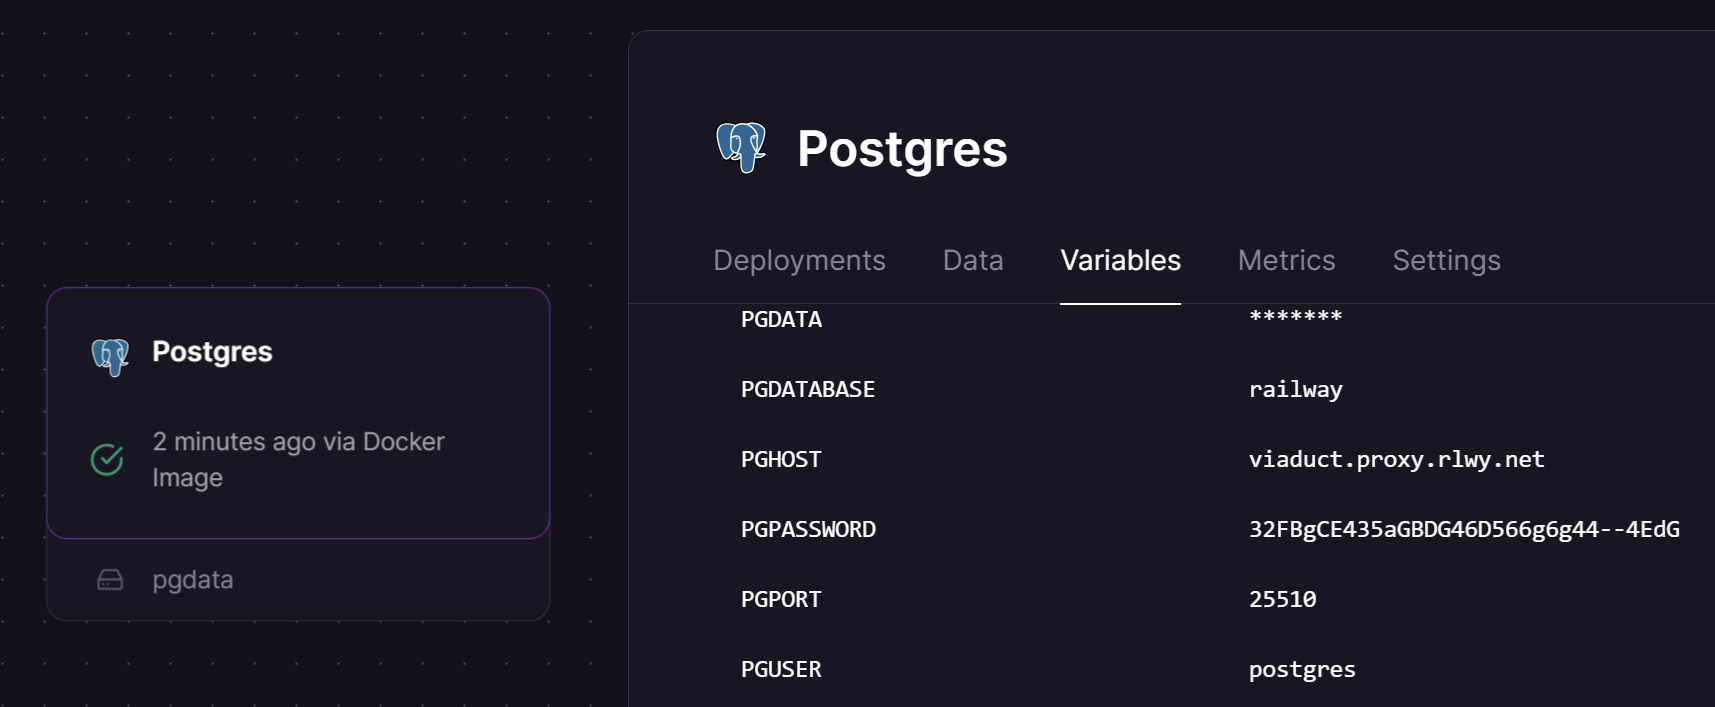Click the elephant icon on Postgres service card

click(111, 357)
